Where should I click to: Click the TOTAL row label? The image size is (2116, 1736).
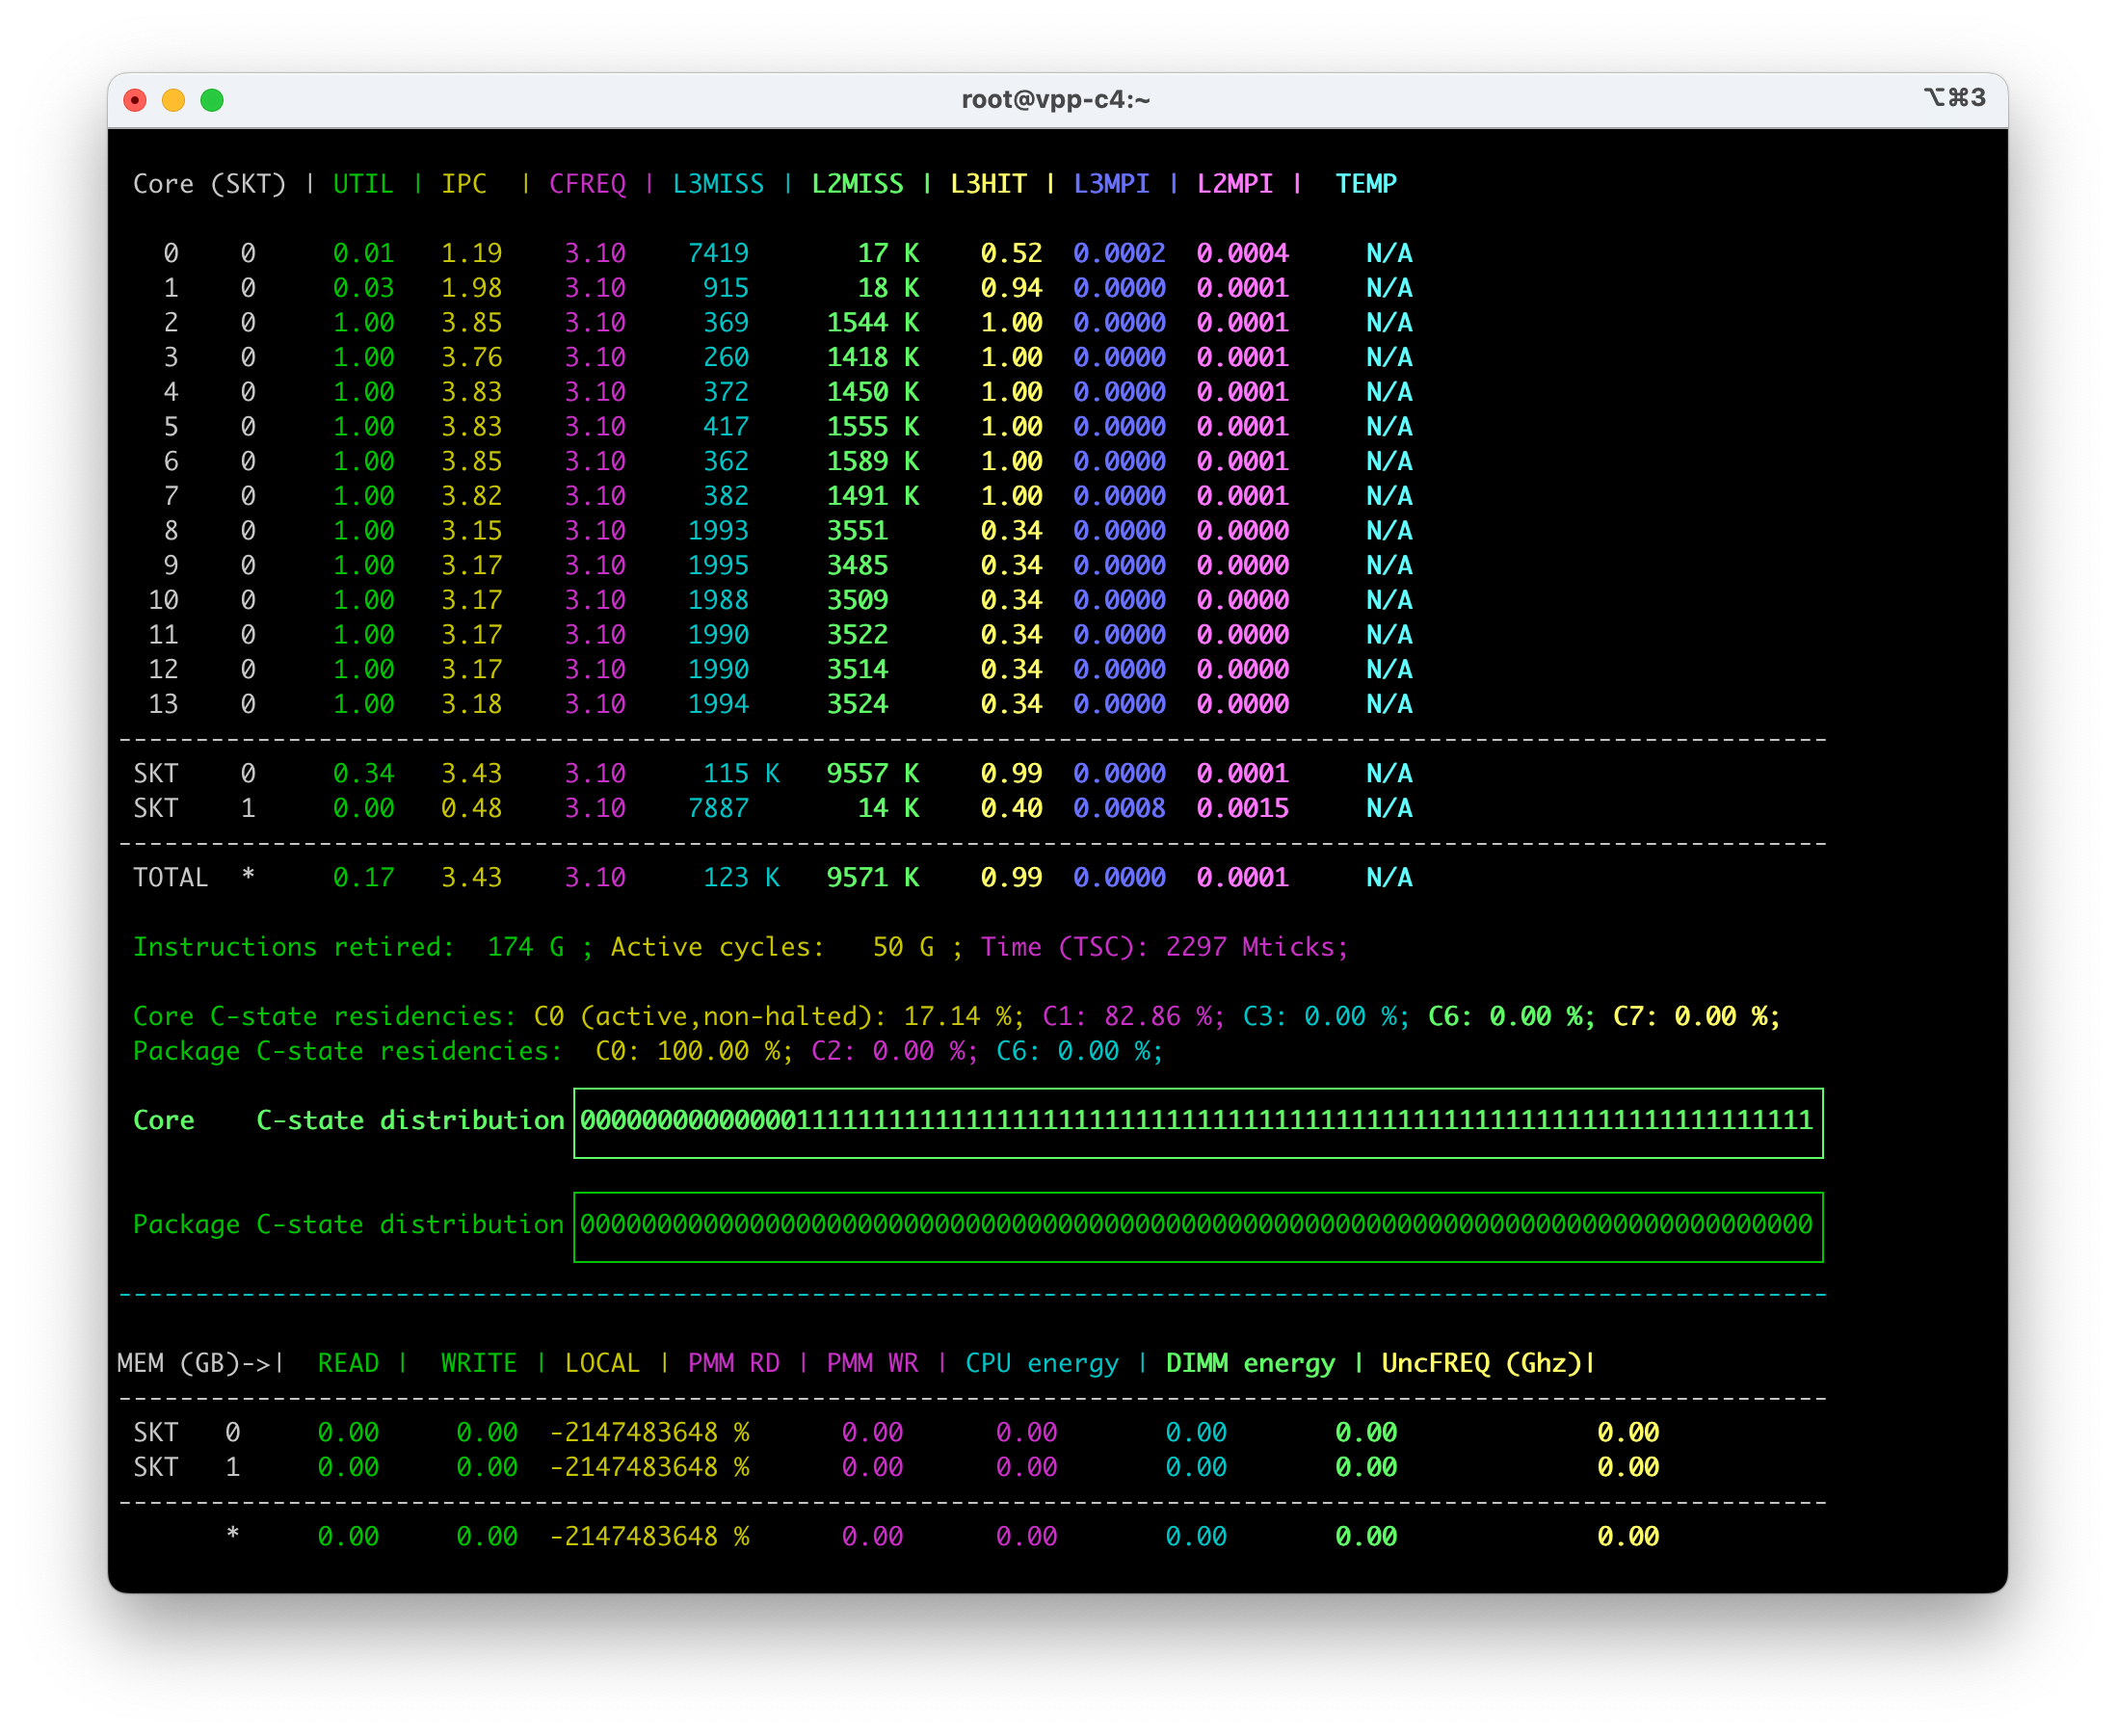[170, 877]
